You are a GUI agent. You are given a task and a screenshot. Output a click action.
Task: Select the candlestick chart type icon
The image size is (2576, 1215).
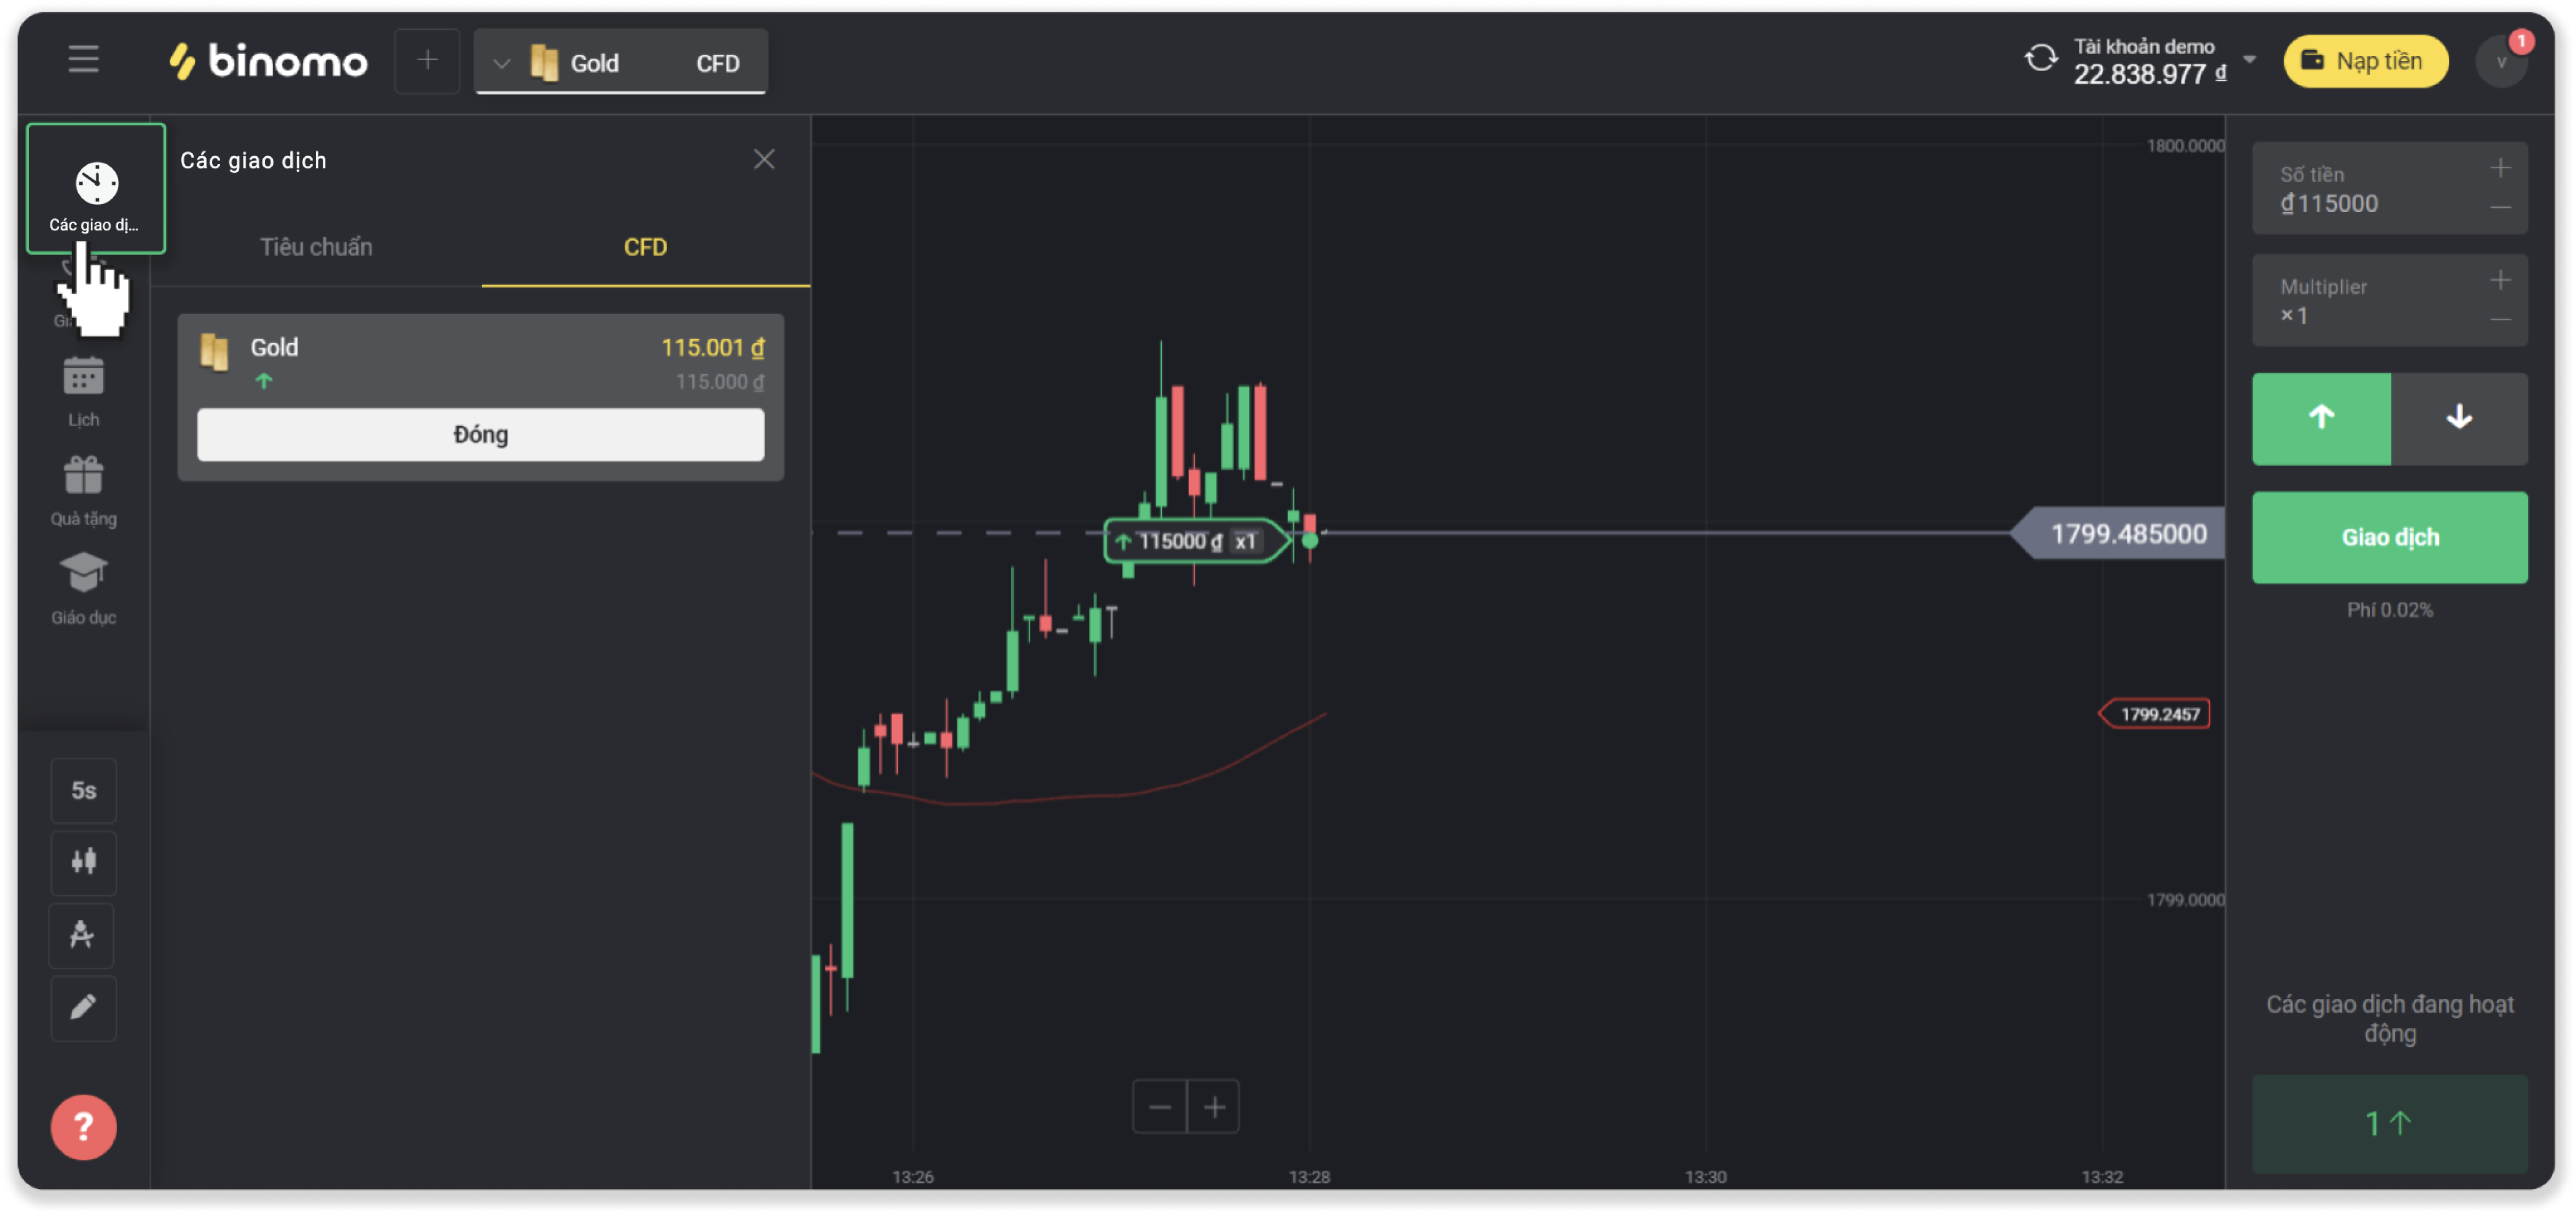(x=83, y=862)
